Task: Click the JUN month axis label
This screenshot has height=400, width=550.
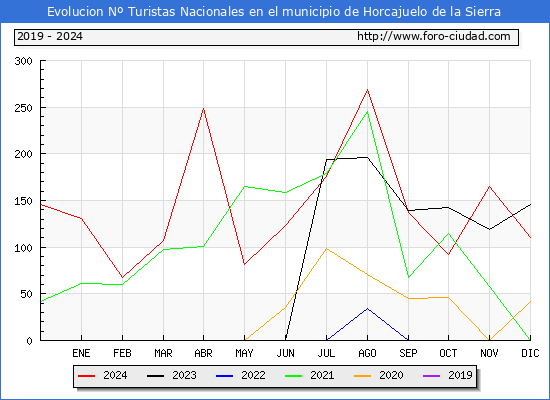Action: tap(286, 353)
